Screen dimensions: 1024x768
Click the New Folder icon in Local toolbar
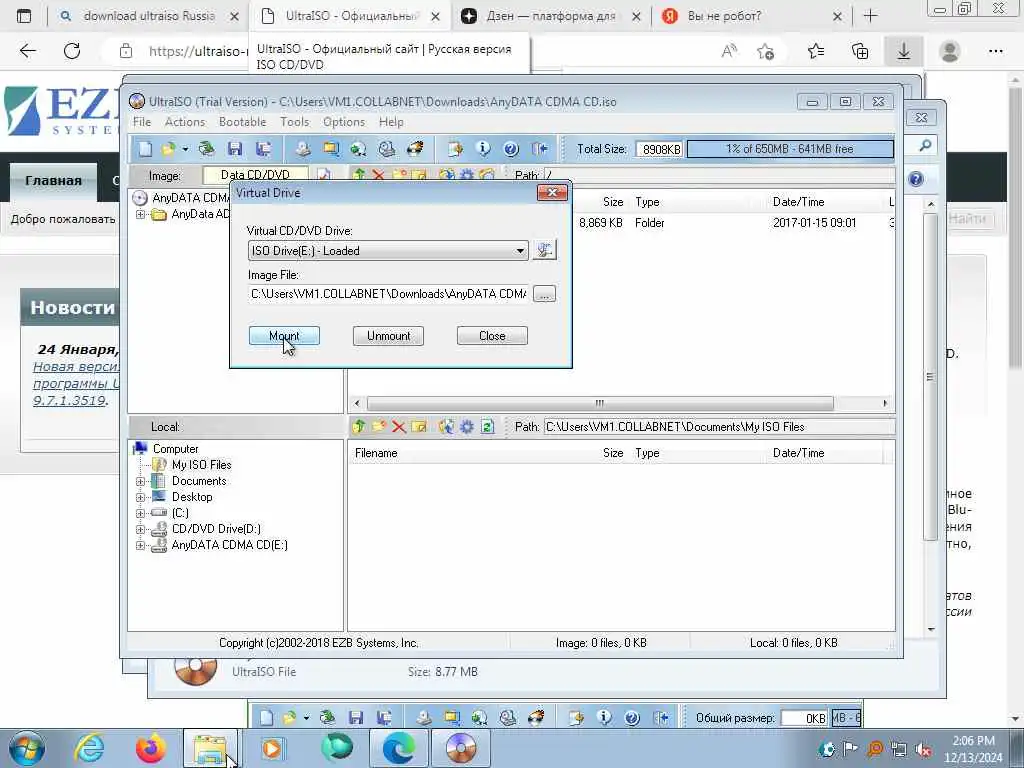(379, 427)
